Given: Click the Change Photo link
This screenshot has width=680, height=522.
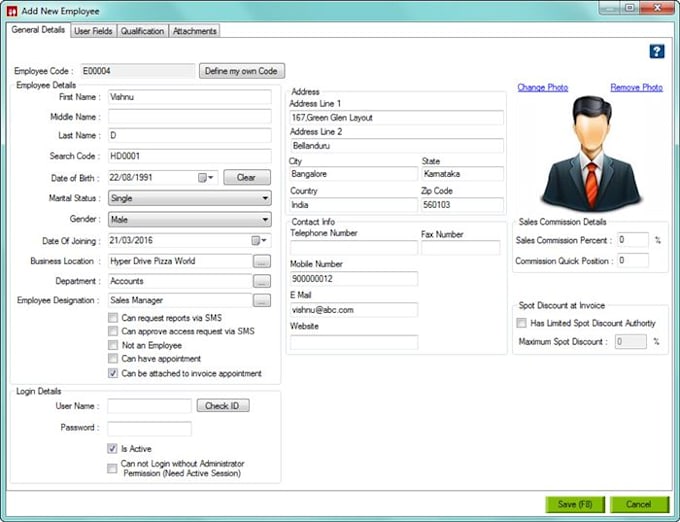Looking at the screenshot, I should 542,88.
